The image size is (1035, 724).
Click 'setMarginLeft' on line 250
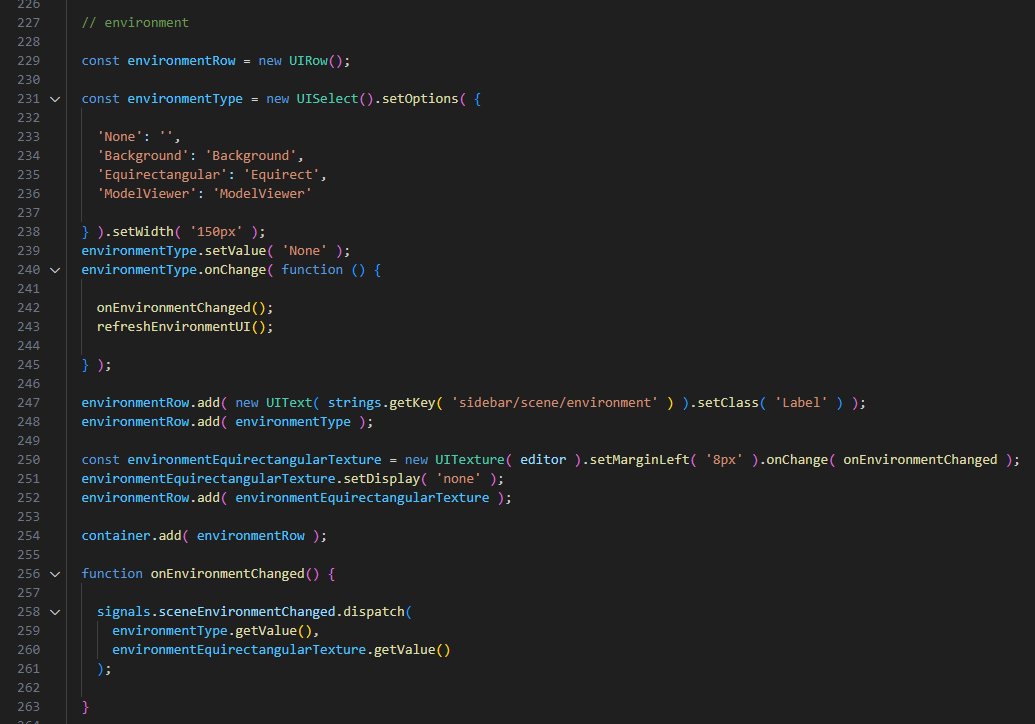[639, 460]
